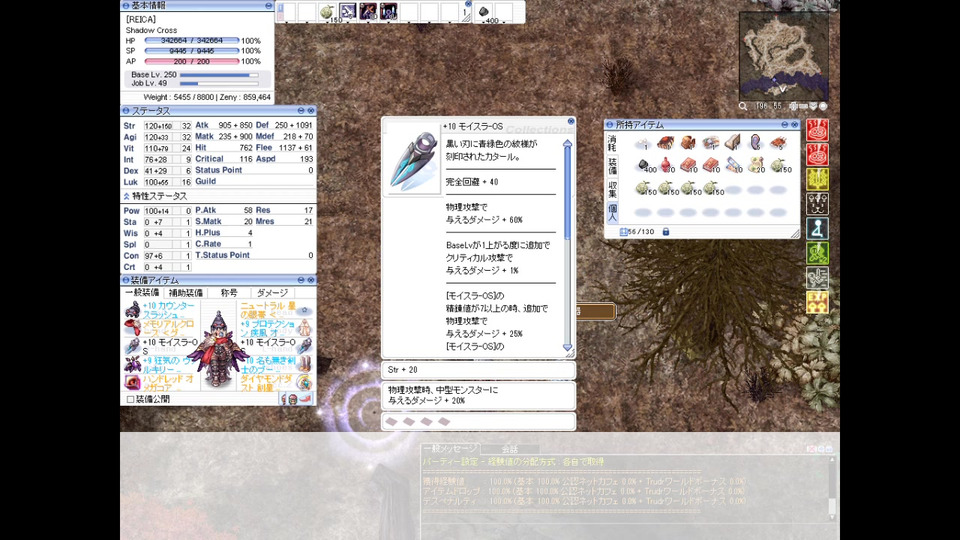Click the Zeny : 859,464 value
This screenshot has height=540, width=960.
[x=245, y=97]
